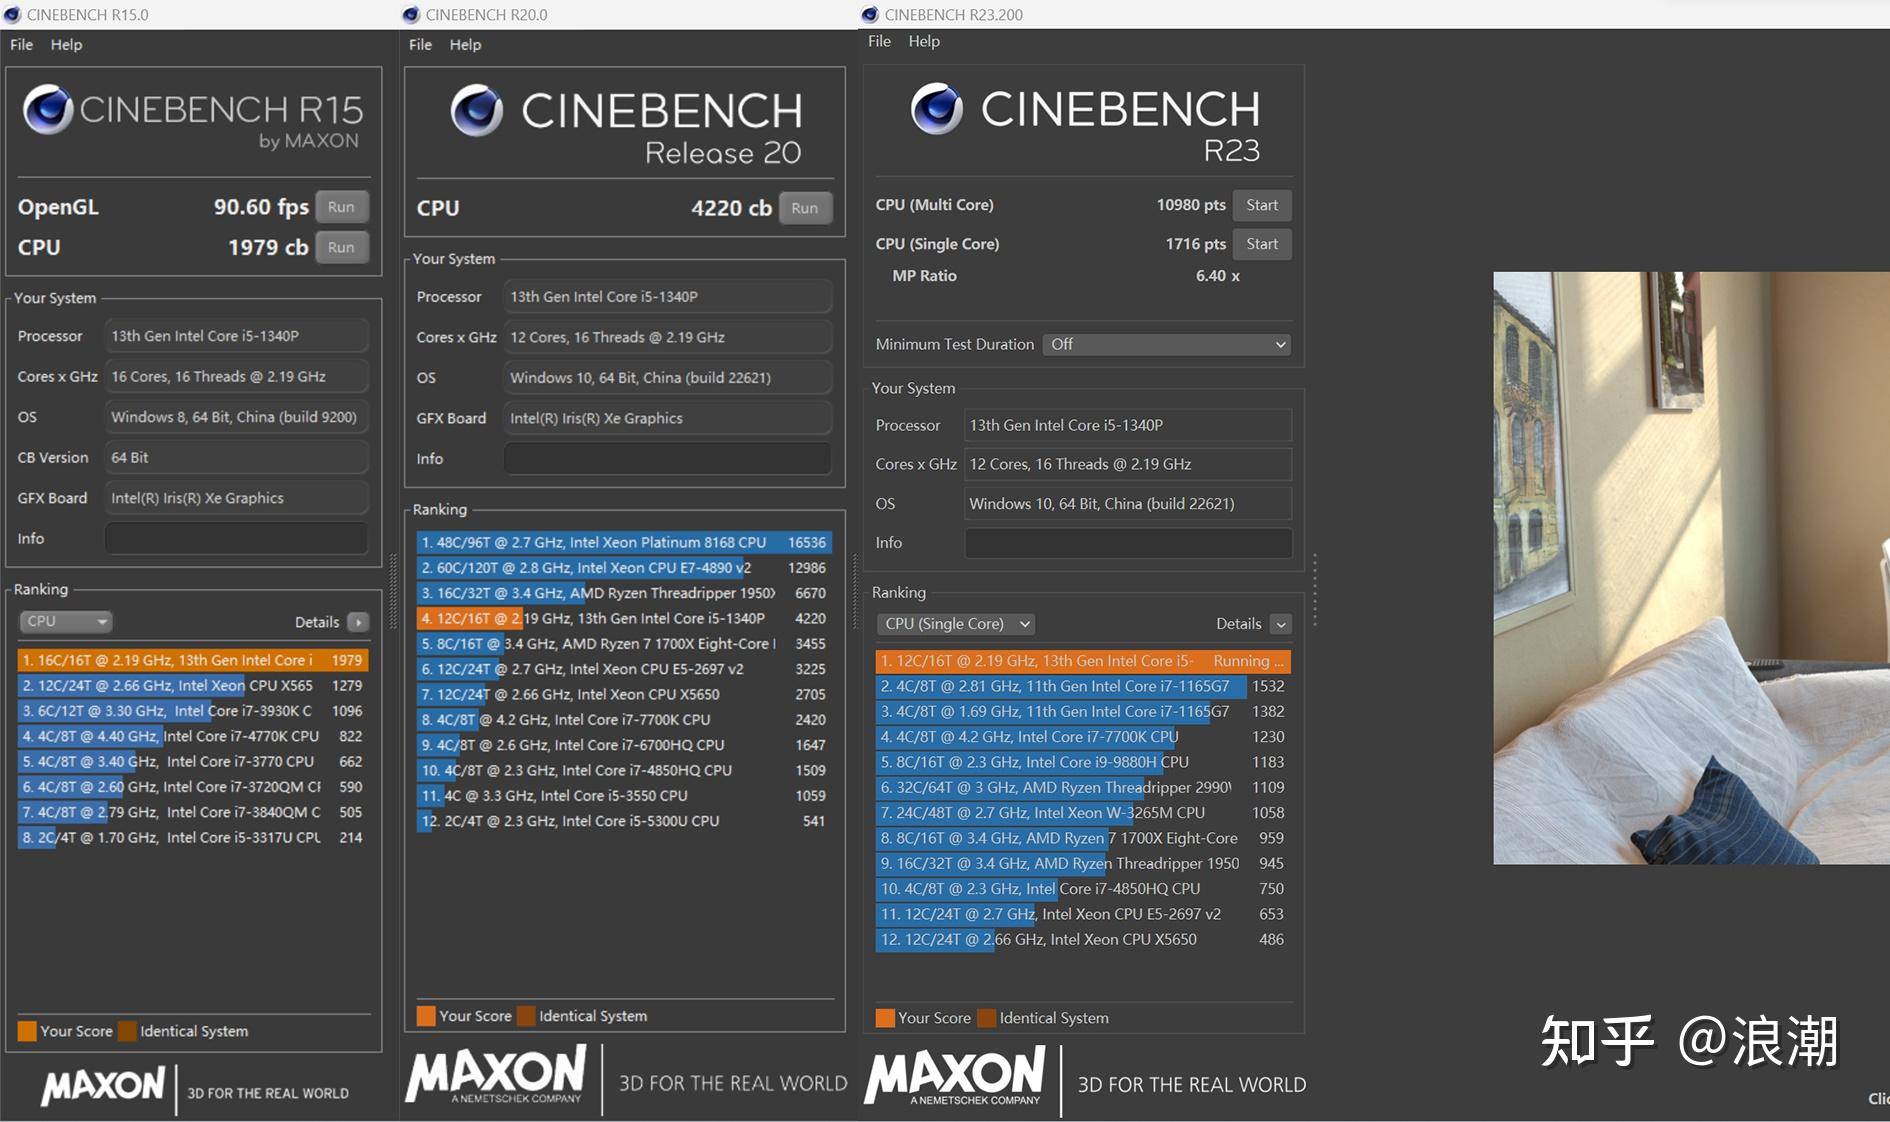1890x1122 pixels.
Task: Select the Core i7-4770K row scoring 822
Action: (x=193, y=736)
